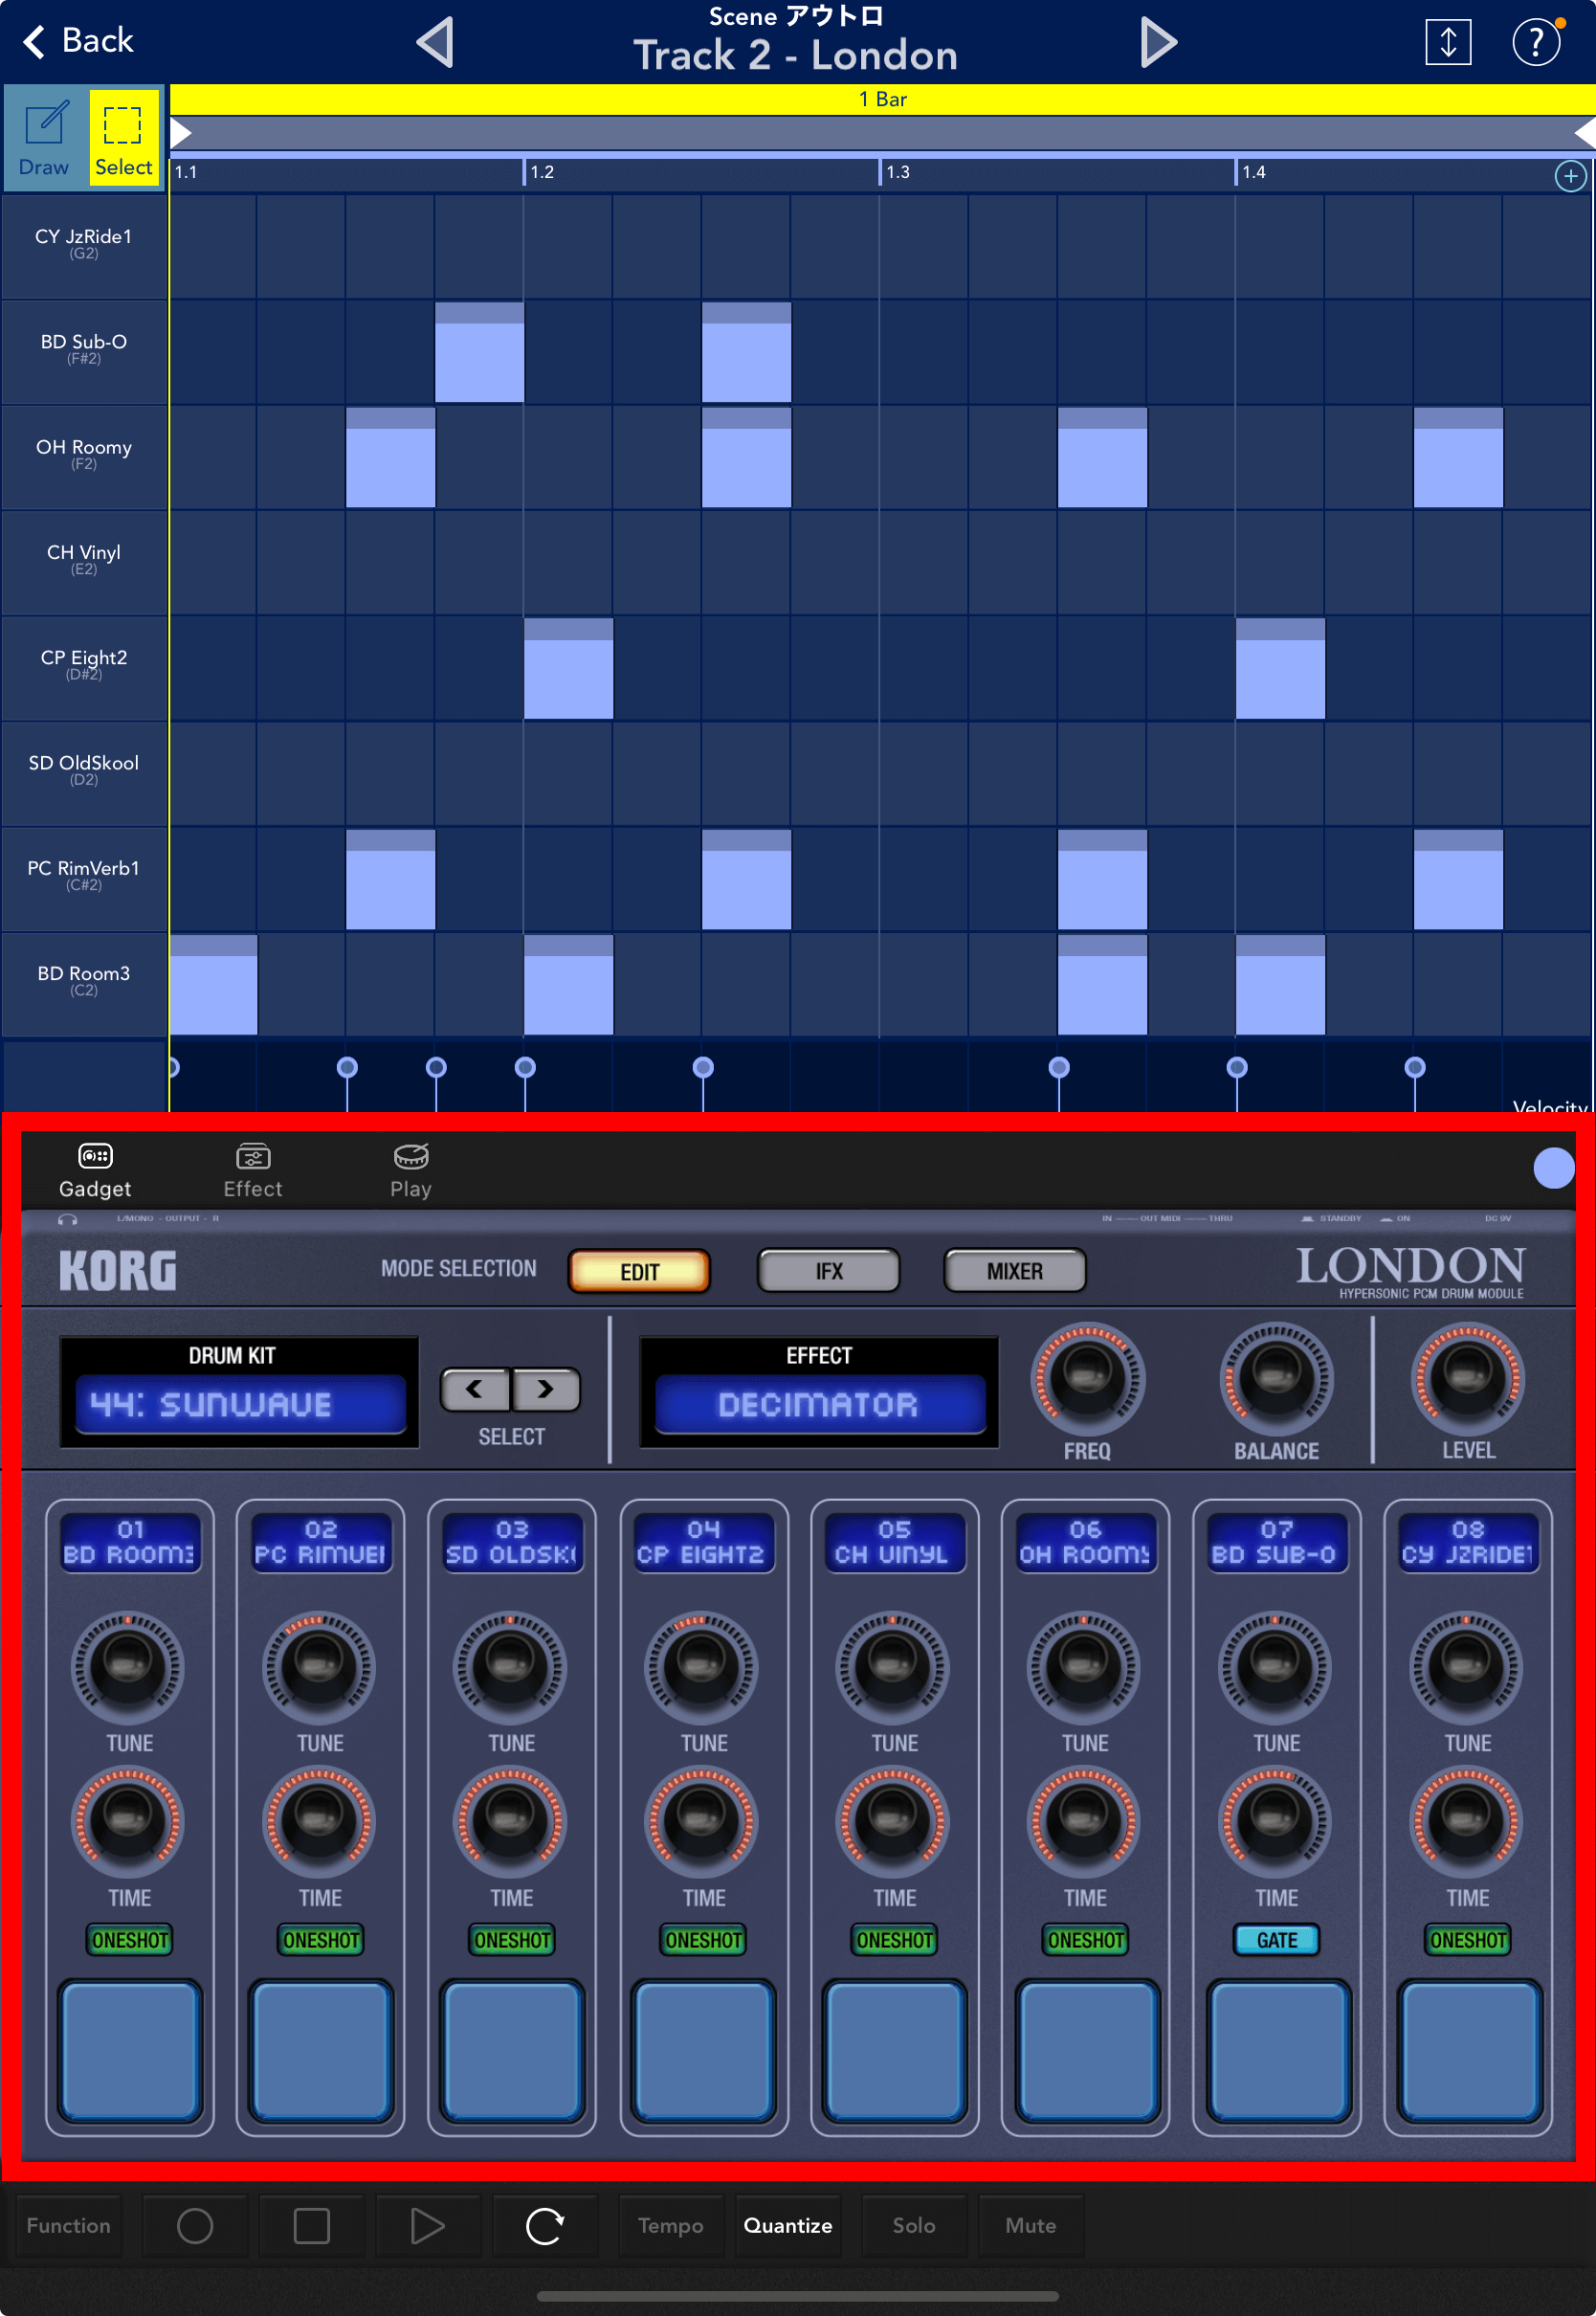Open pad 04 CP EIGHT2 sample selector
The image size is (1596, 2316).
703,1542
